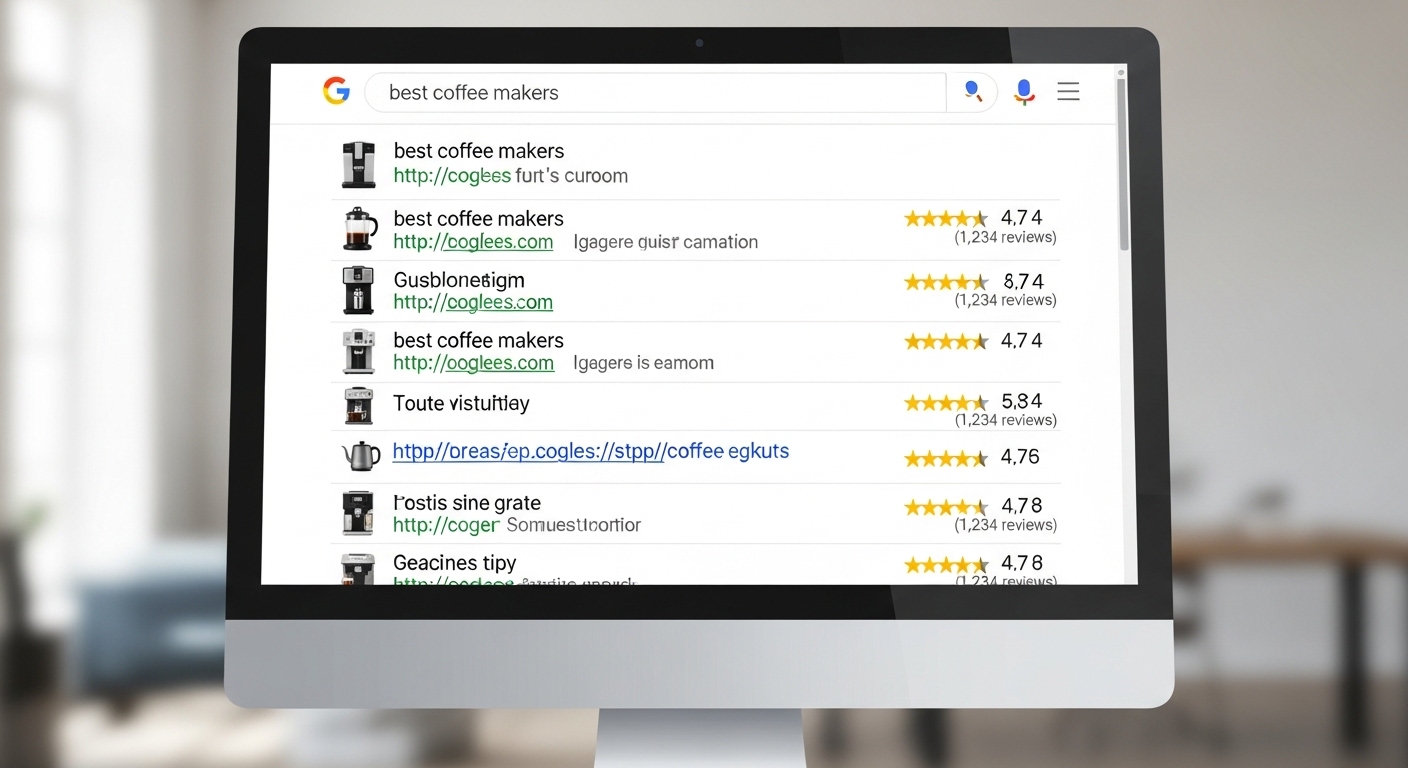This screenshot has width=1408, height=768.
Task: Click the magnifying glass search icon
Action: (972, 92)
